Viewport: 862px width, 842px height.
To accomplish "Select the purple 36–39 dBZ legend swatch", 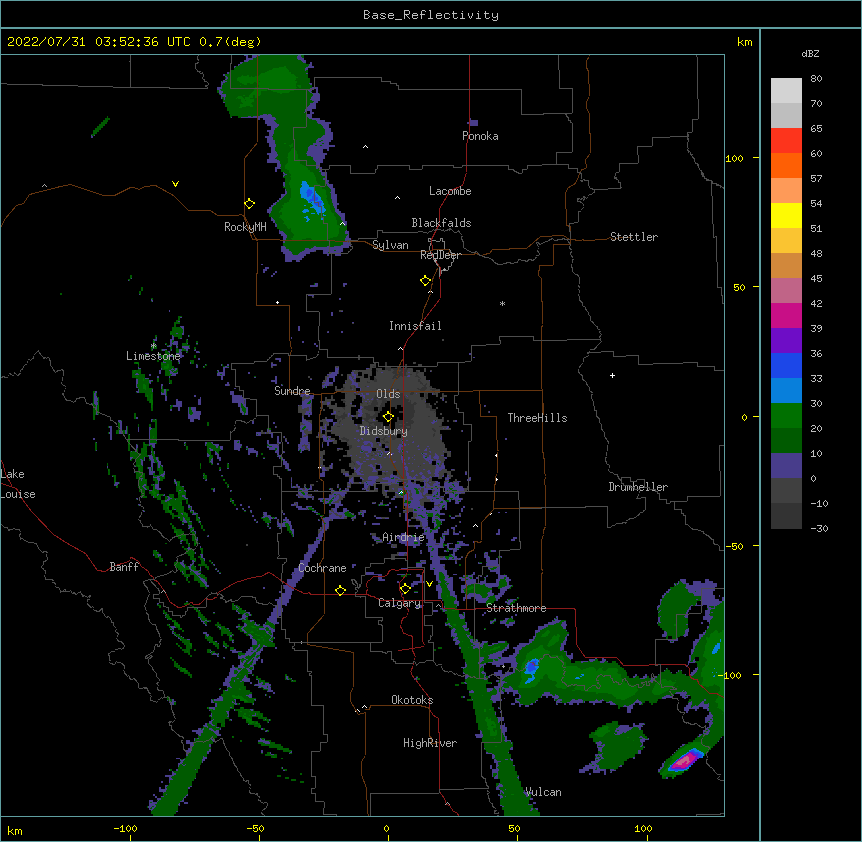I will tap(786, 341).
